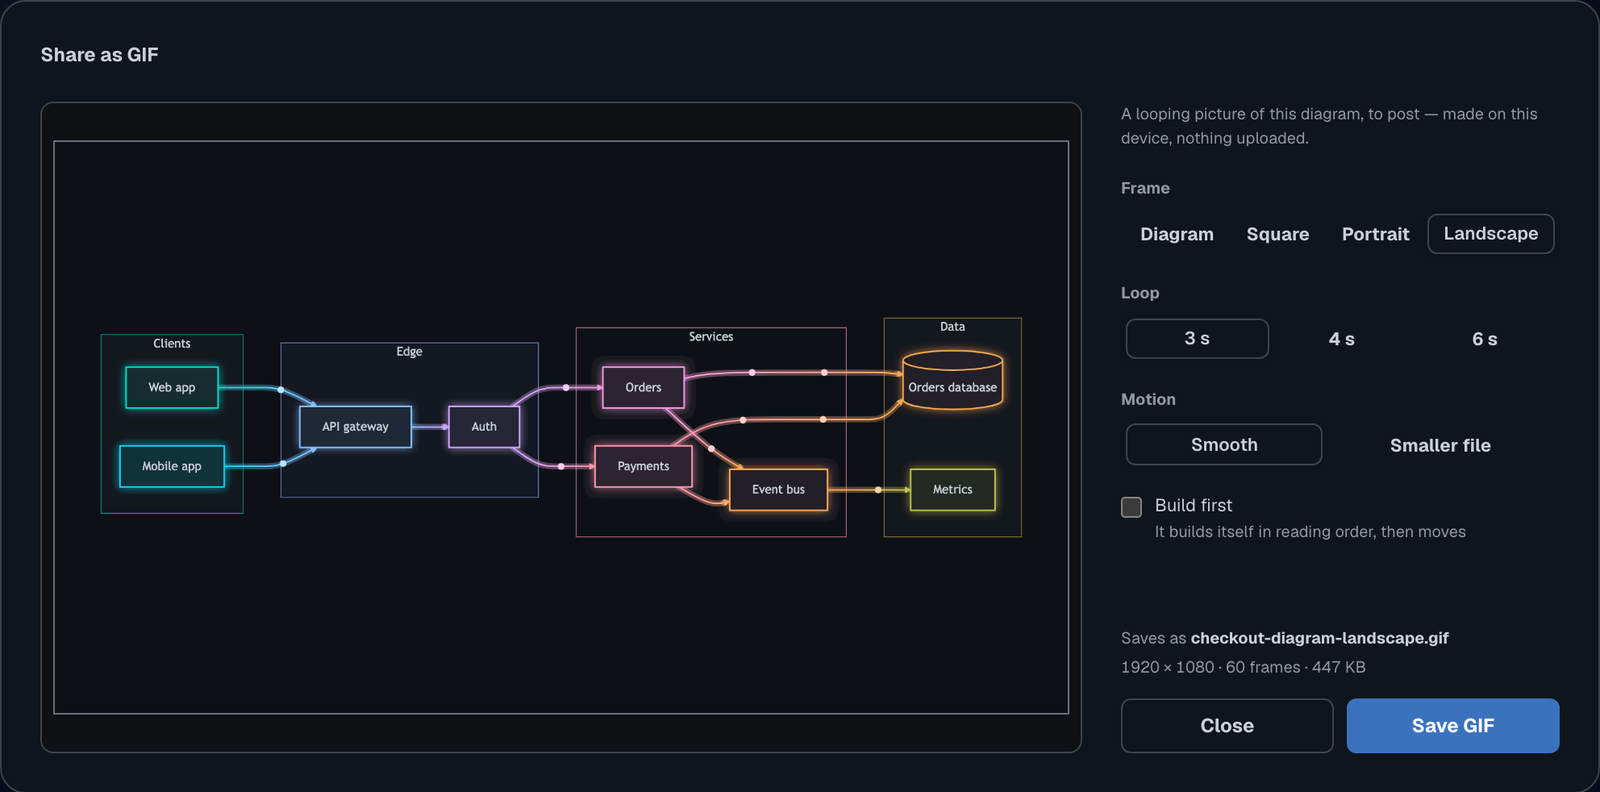
Task: Choose the Square frame option
Action: [1277, 234]
